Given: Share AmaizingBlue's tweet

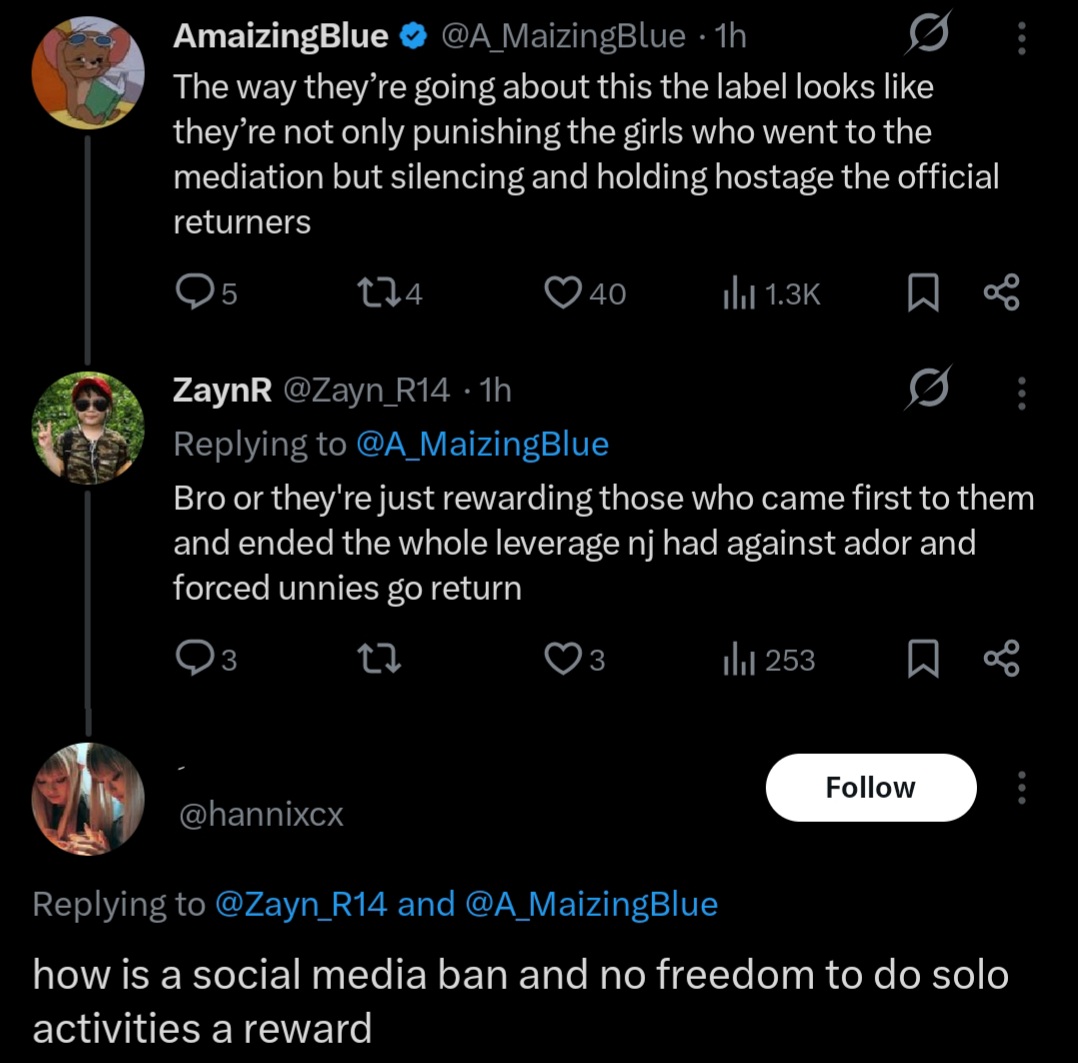Looking at the screenshot, I should [1001, 293].
